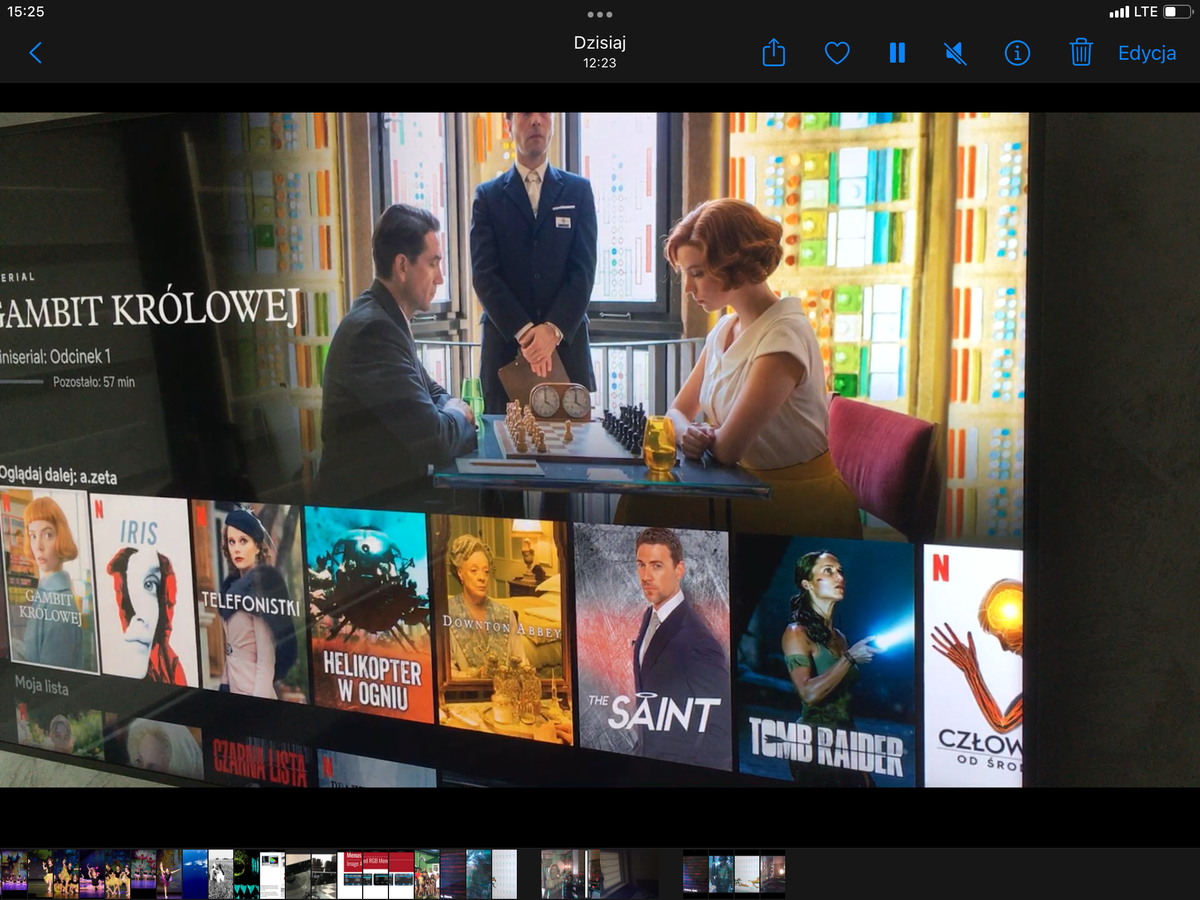Go back using the left chevron
This screenshot has height=900, width=1200.
point(36,53)
